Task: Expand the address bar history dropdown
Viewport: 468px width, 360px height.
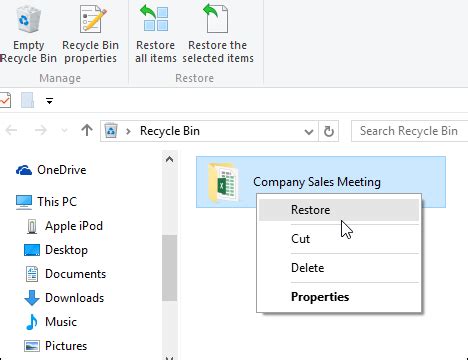Action: coord(309,132)
